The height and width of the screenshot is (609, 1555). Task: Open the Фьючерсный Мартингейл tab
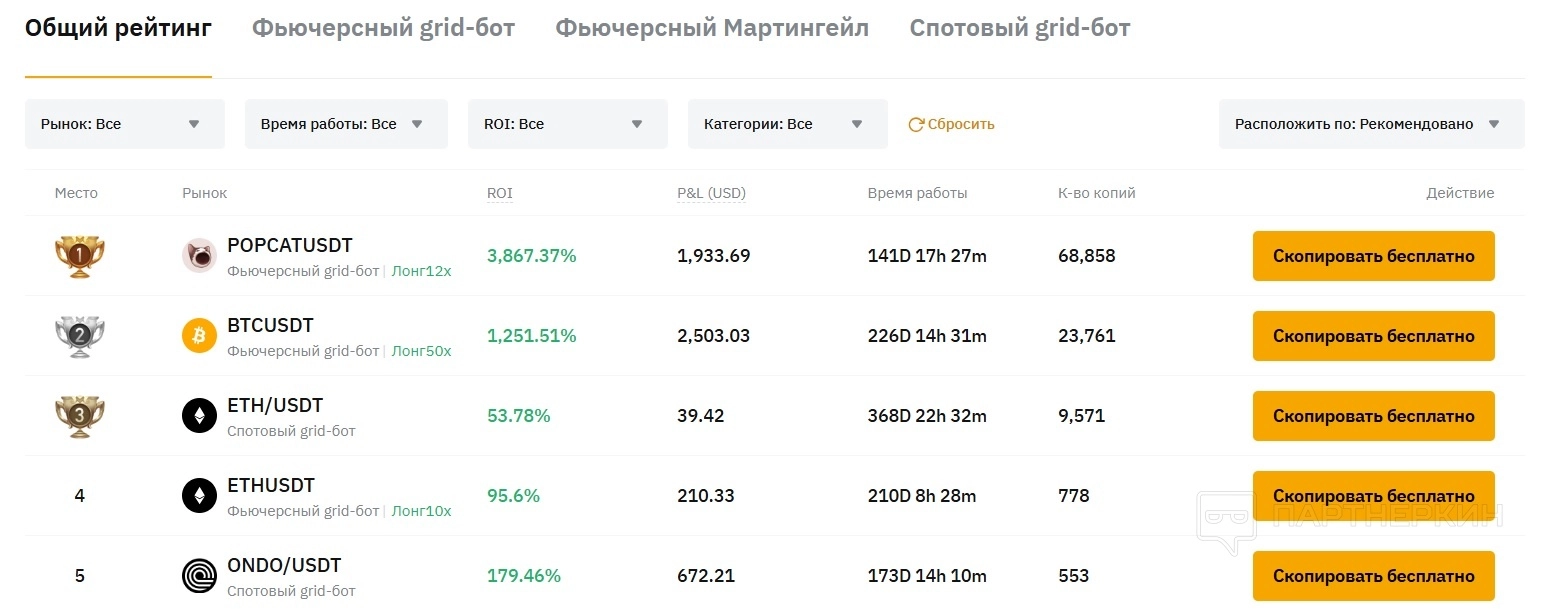(x=712, y=28)
